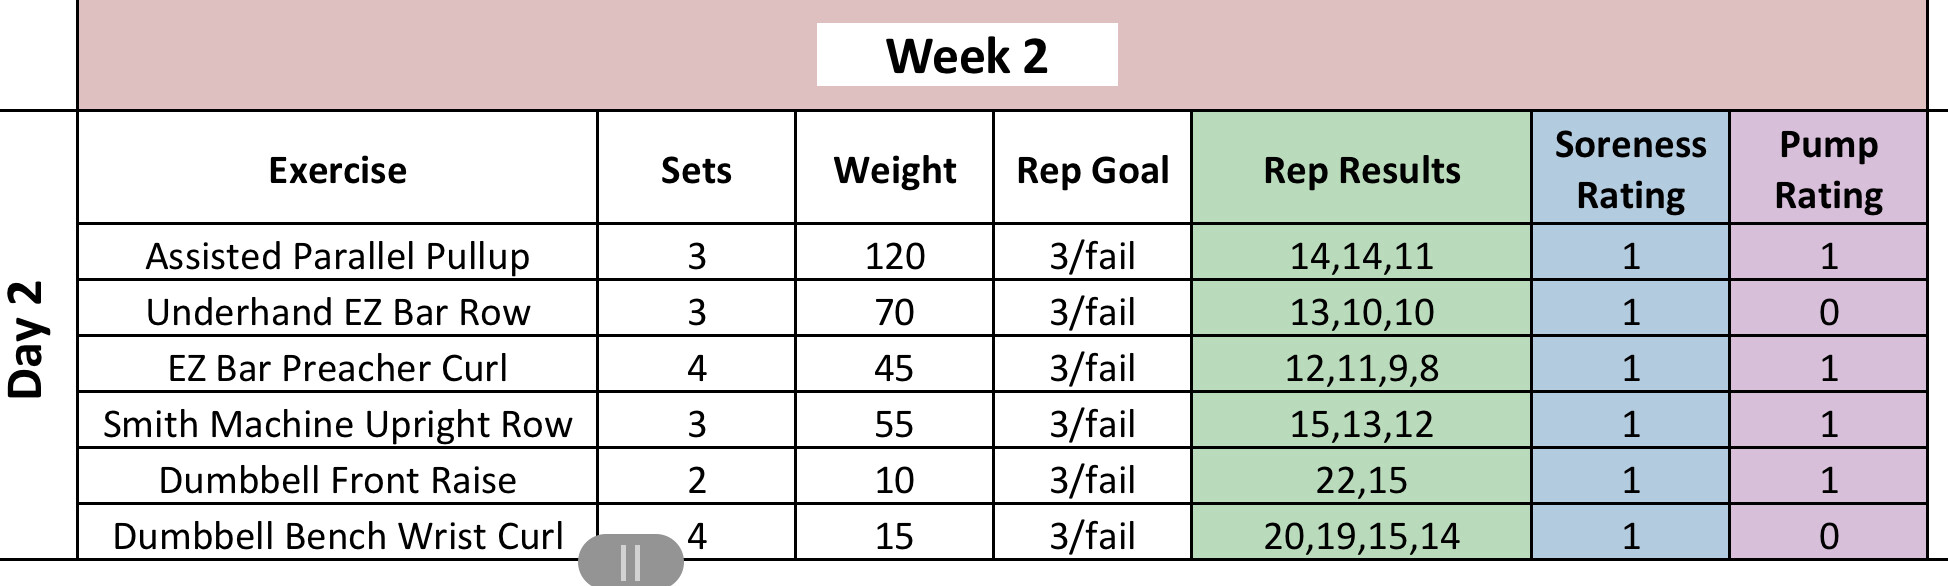This screenshot has height=586, width=1948.
Task: Select the weight cell showing 45
Action: point(894,368)
